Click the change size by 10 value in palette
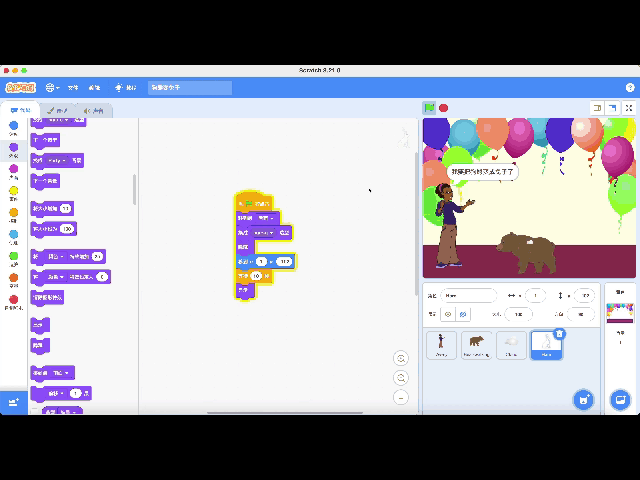Viewport: 640px width, 480px height. point(65,209)
